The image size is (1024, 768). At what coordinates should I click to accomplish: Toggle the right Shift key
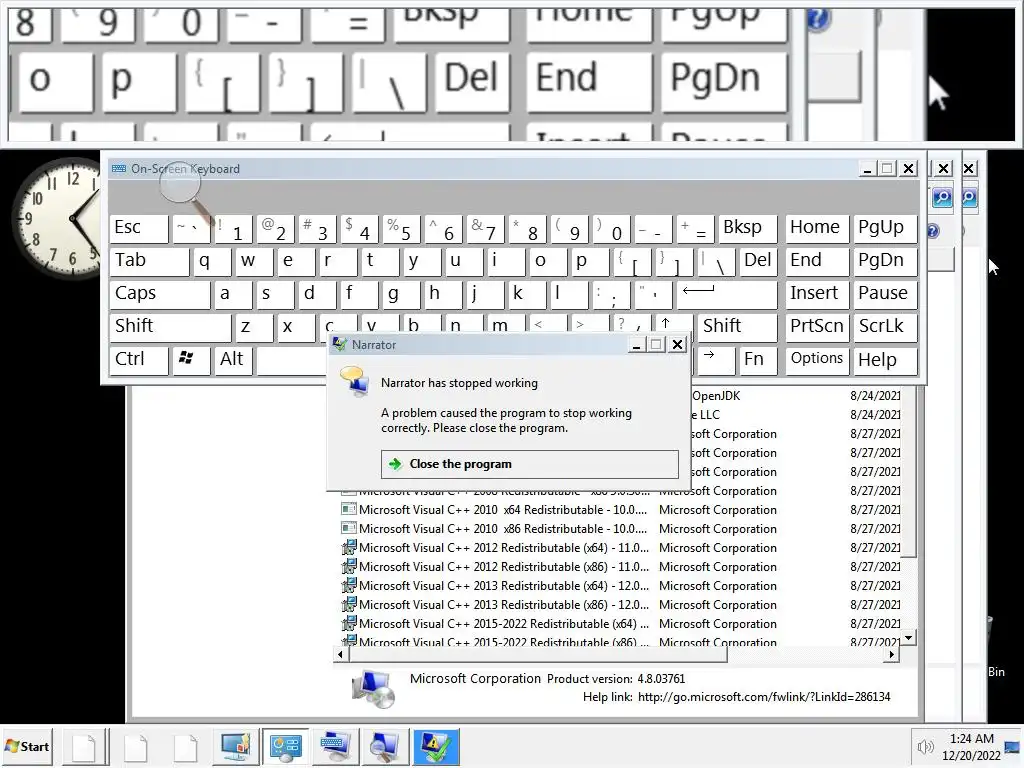[738, 327]
